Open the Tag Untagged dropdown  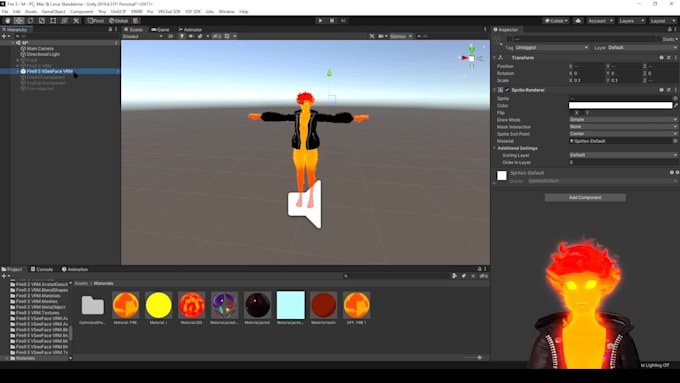click(552, 47)
